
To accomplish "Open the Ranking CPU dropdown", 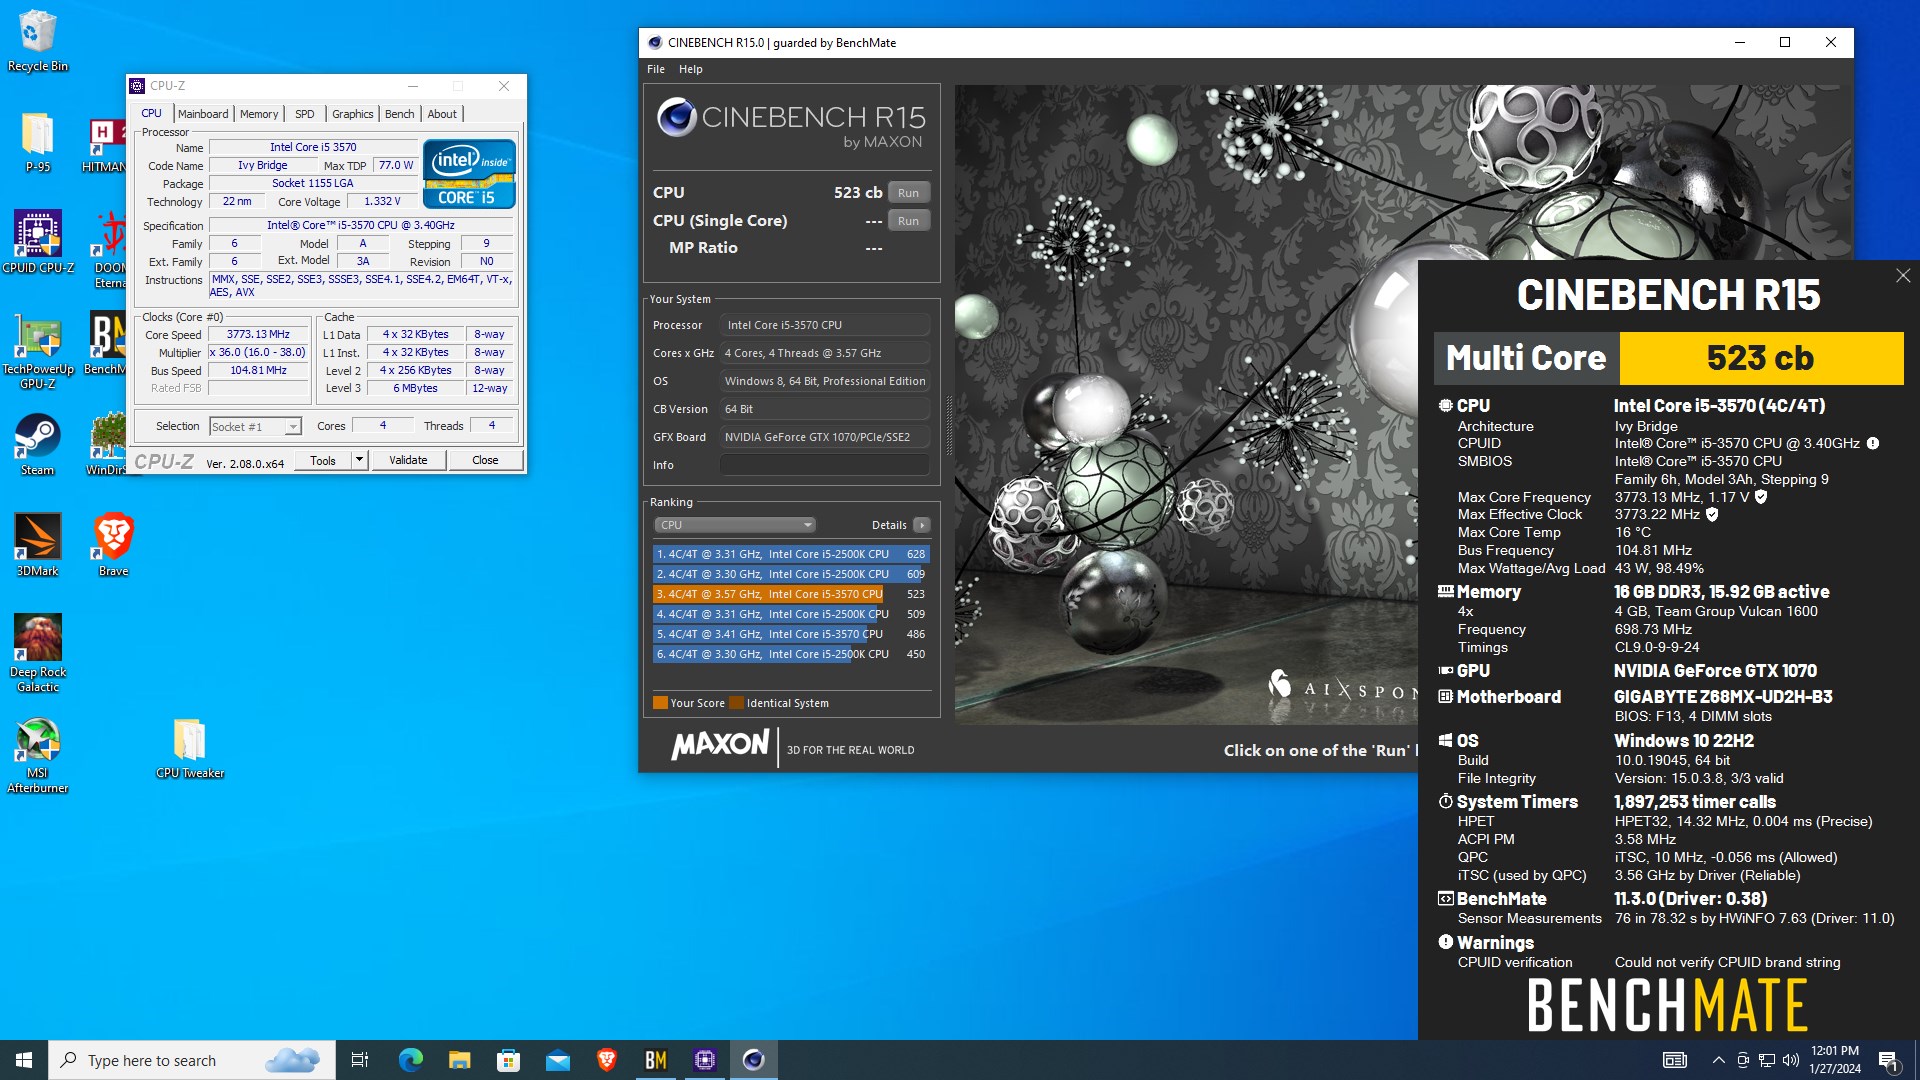I will 735,525.
